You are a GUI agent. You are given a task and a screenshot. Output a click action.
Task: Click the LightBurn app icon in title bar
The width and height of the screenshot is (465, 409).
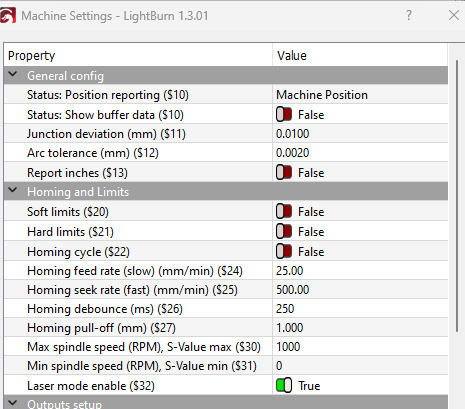[x=7, y=15]
